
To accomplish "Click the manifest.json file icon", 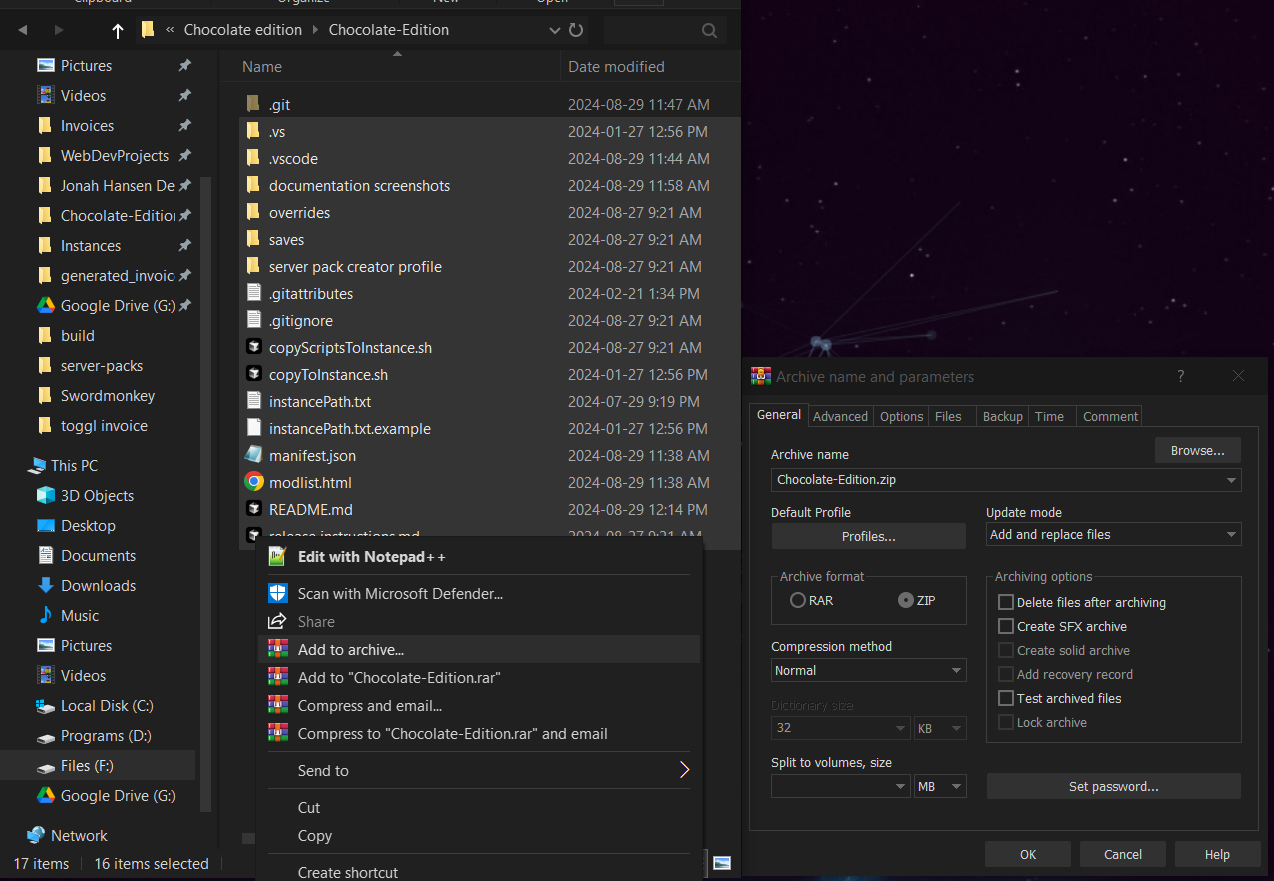I will (x=253, y=455).
